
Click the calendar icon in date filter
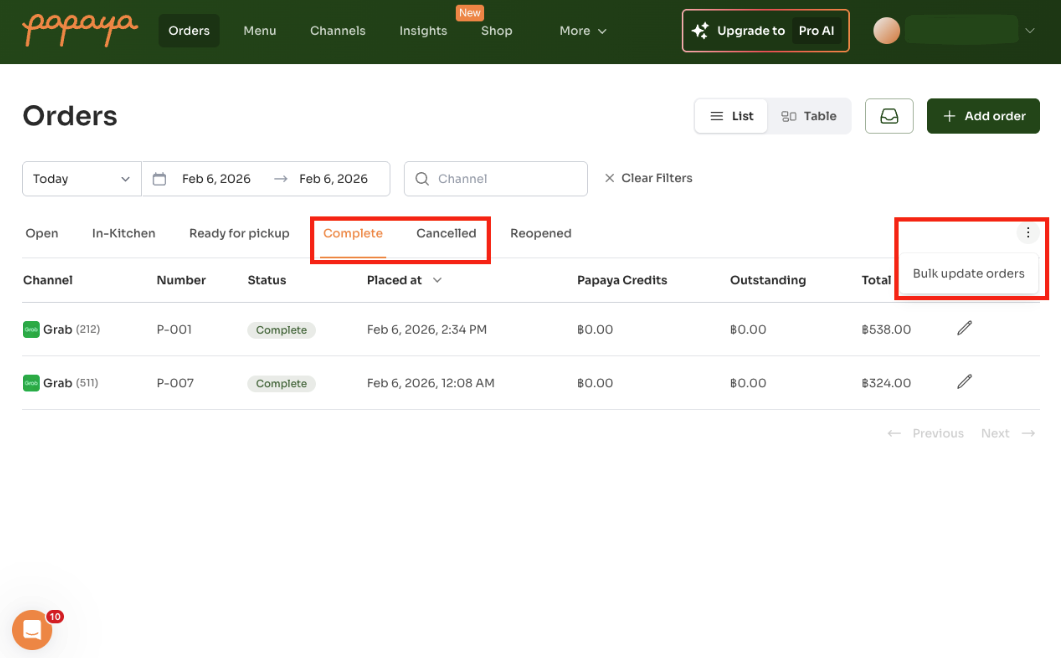[160, 178]
